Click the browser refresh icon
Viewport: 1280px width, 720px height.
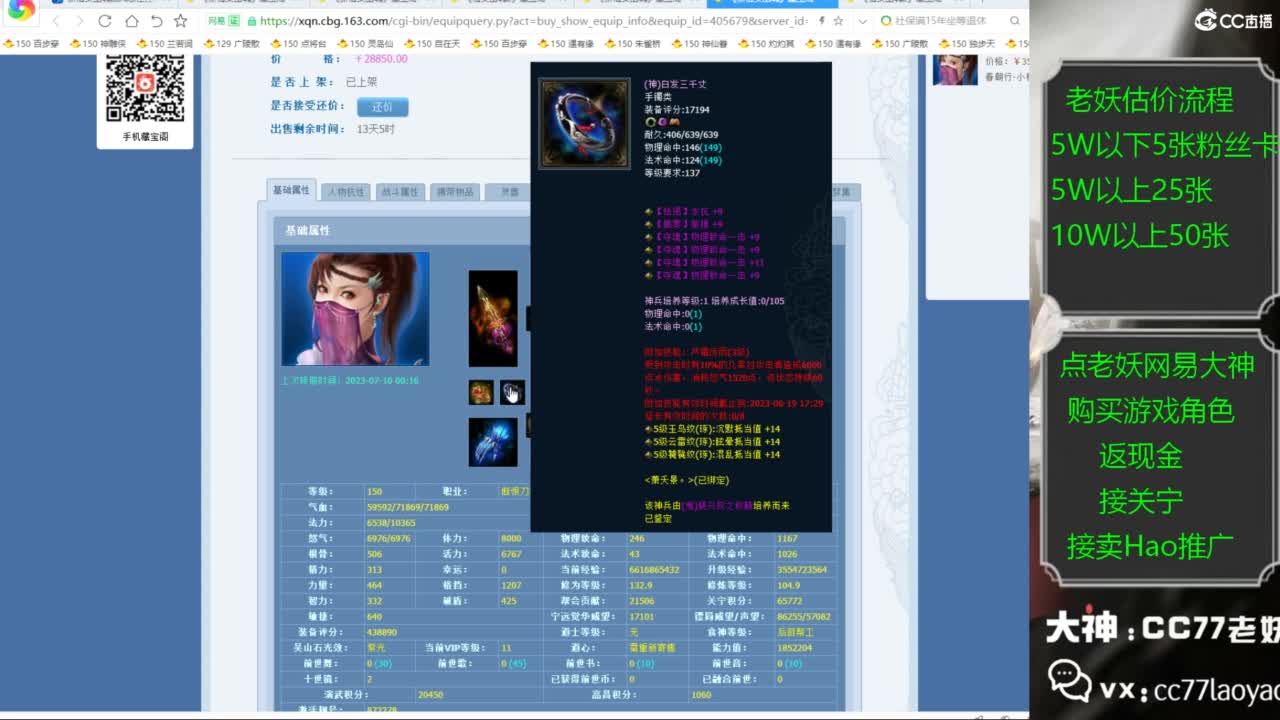tap(105, 21)
